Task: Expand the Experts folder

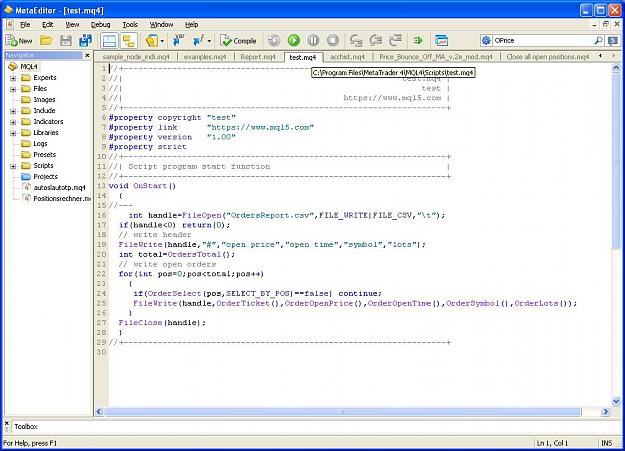Action: tap(13, 78)
